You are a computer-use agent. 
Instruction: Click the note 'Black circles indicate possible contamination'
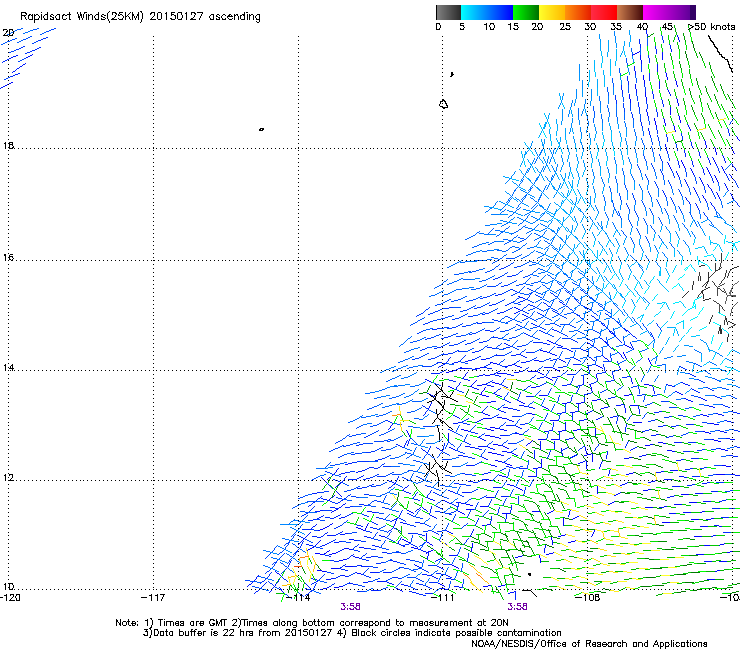click(x=456, y=633)
